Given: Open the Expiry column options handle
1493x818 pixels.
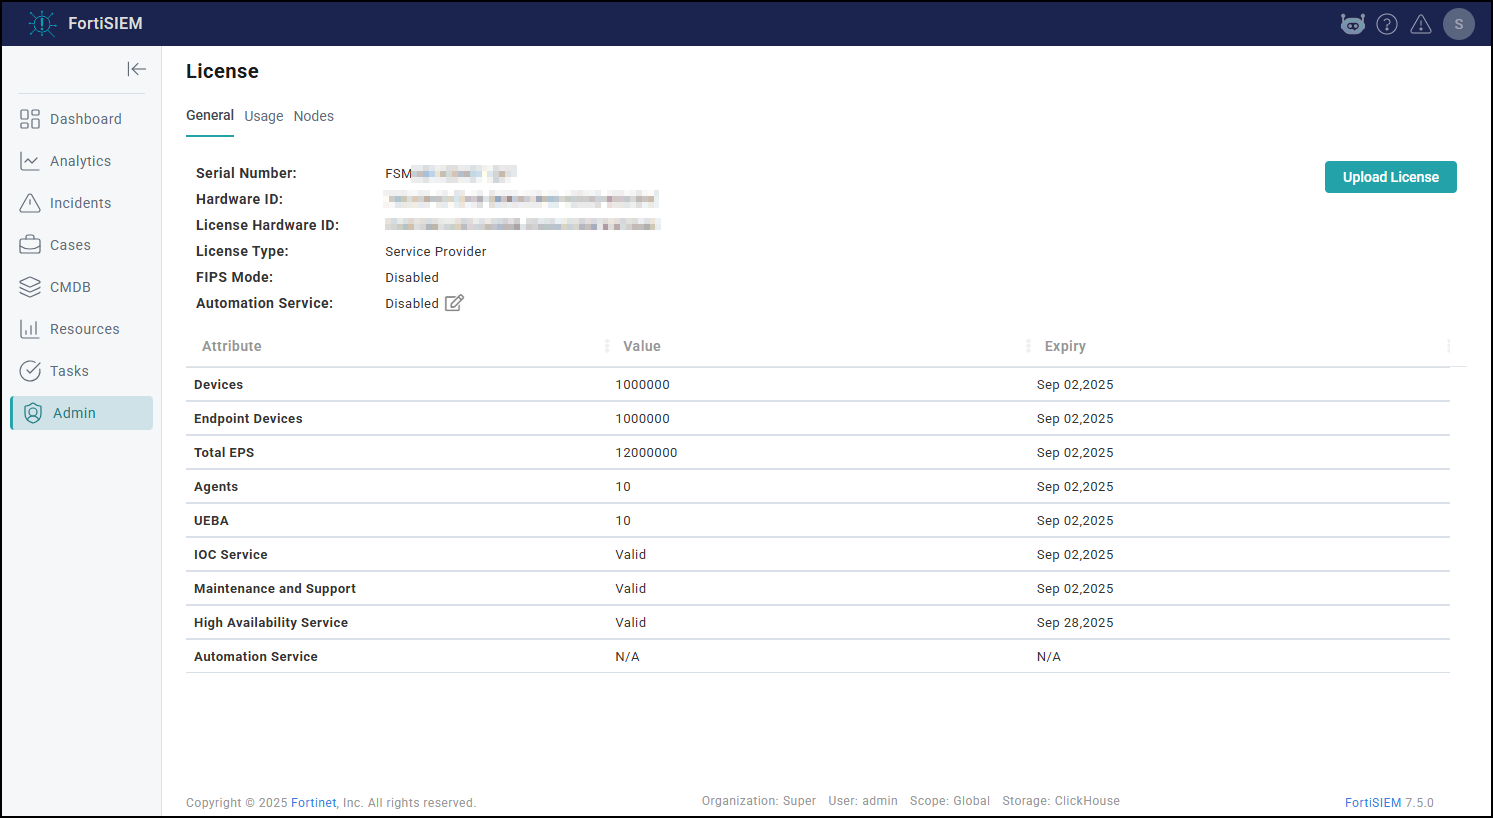Looking at the screenshot, I should coord(1448,346).
